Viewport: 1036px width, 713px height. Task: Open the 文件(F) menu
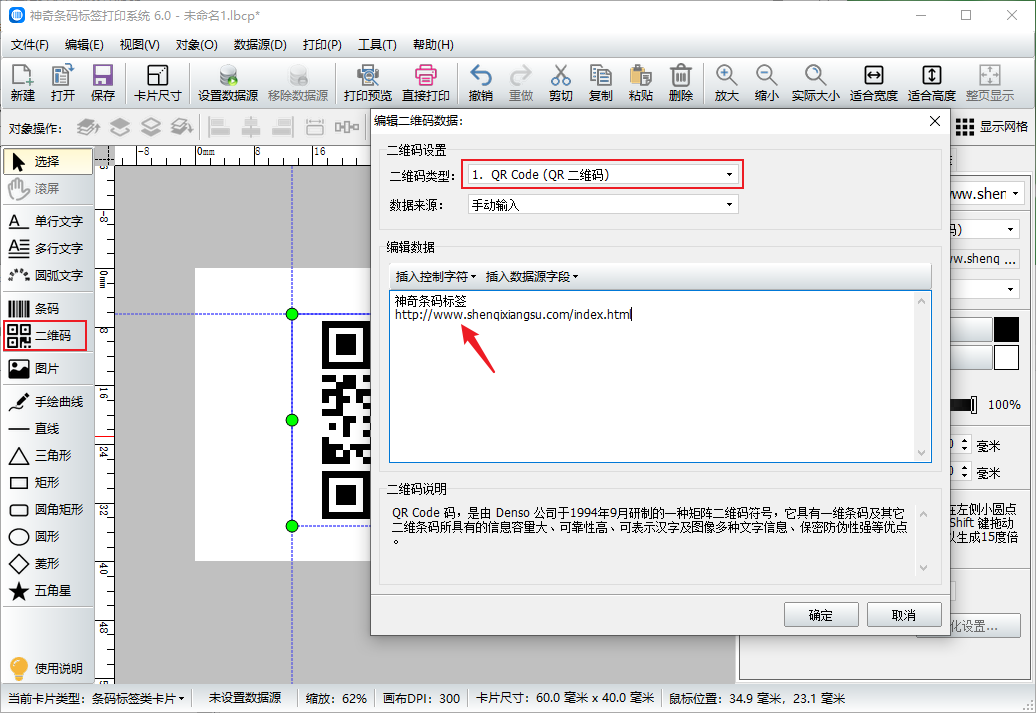pos(30,45)
